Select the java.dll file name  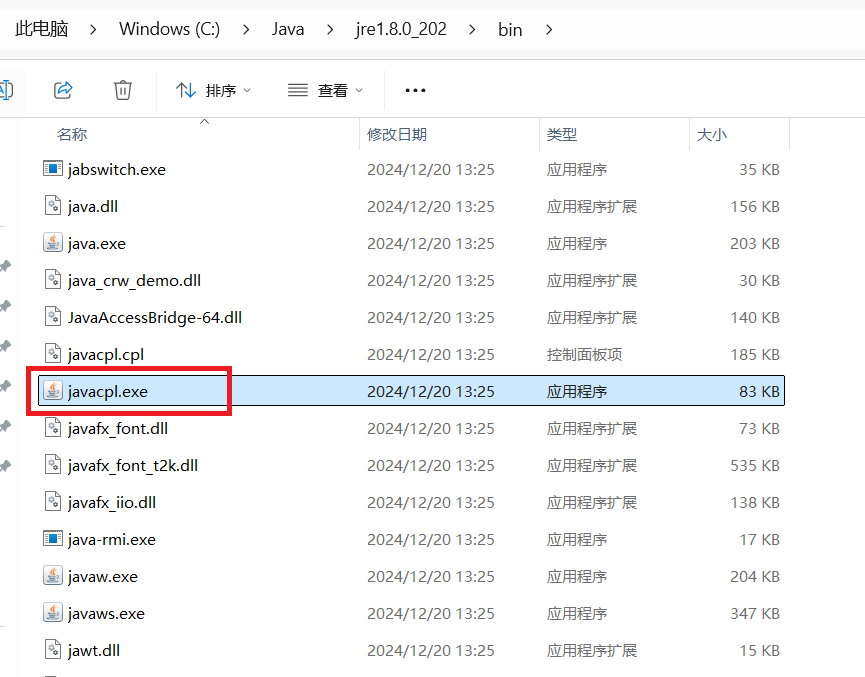pos(93,206)
